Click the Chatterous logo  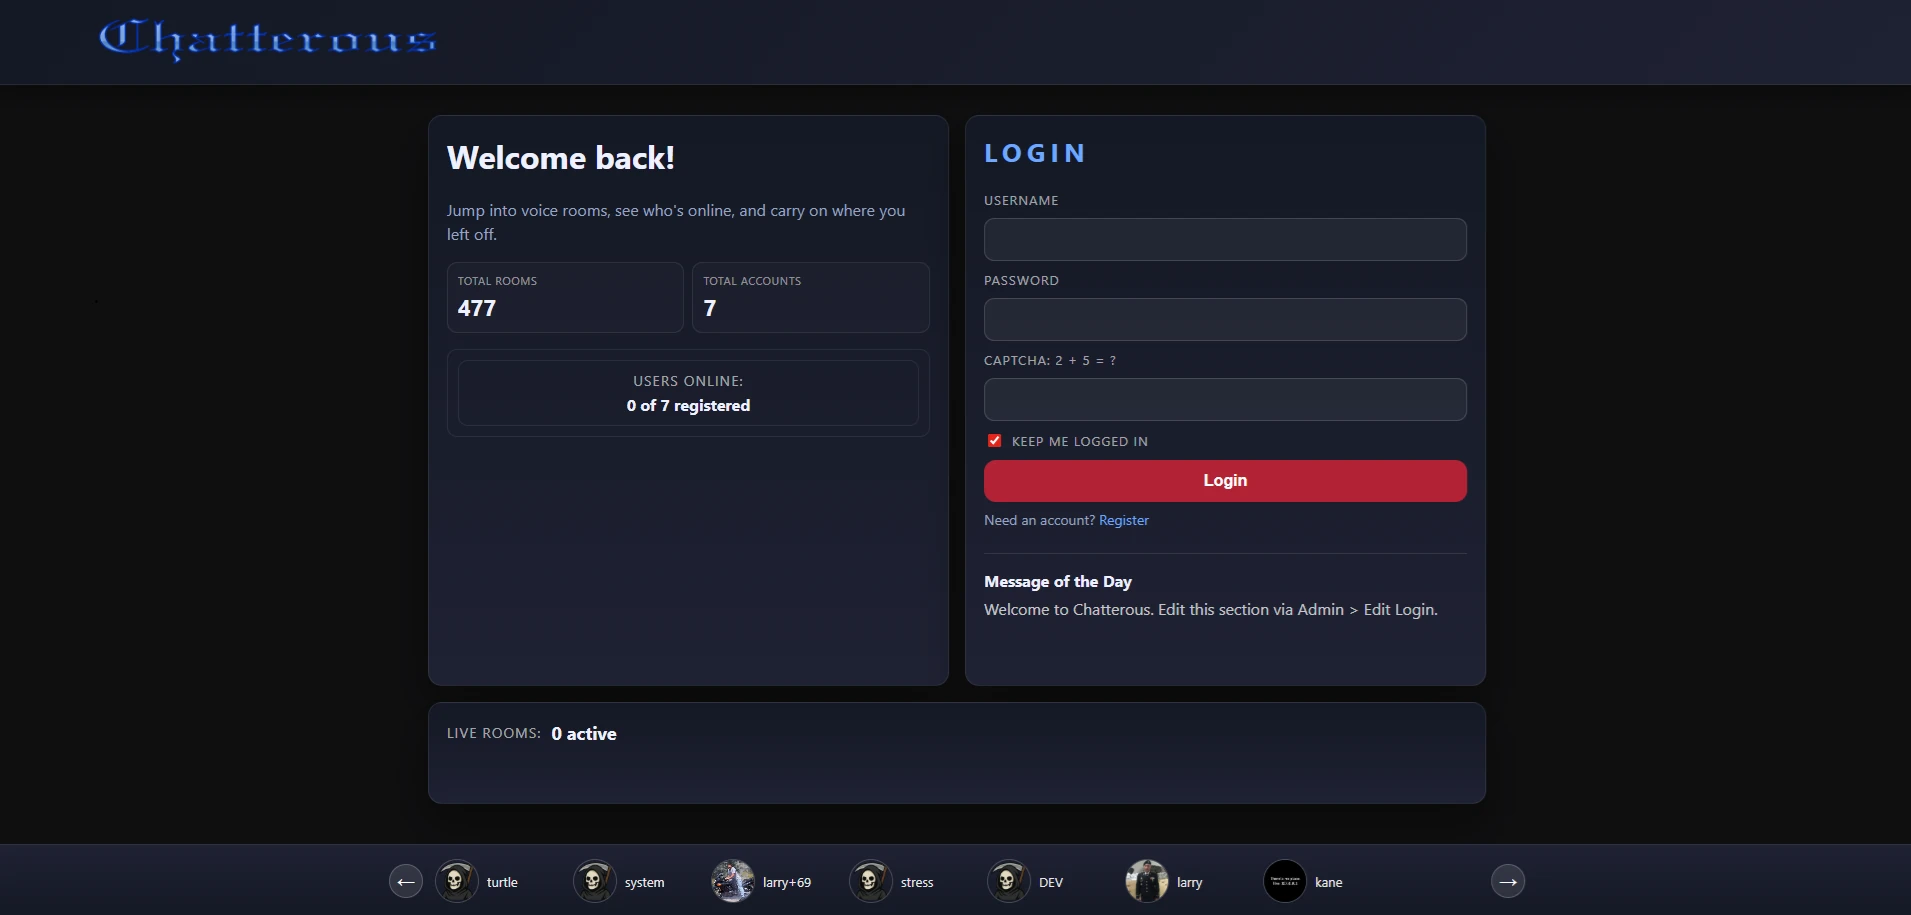[x=267, y=41]
